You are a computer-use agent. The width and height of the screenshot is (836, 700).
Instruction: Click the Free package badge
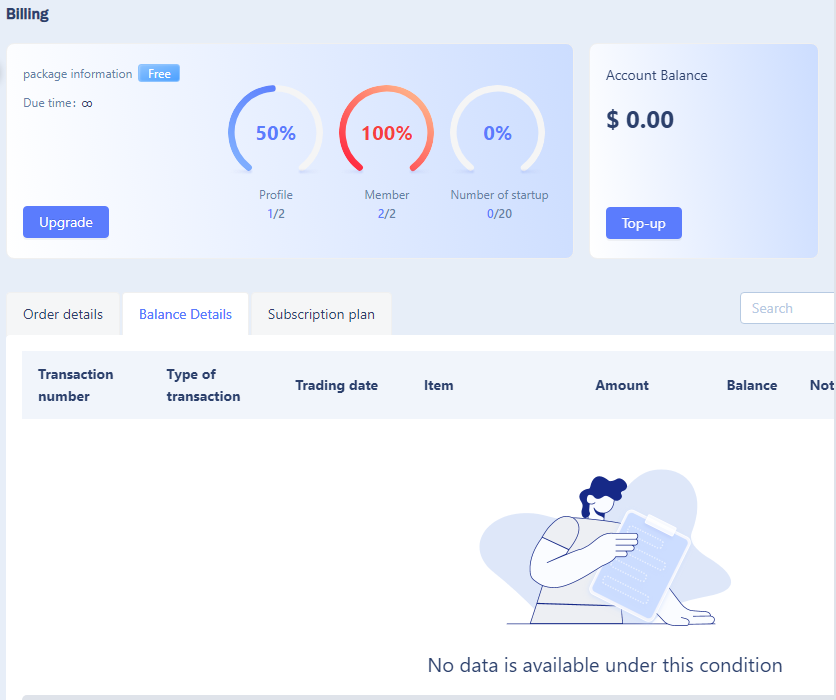(x=159, y=73)
